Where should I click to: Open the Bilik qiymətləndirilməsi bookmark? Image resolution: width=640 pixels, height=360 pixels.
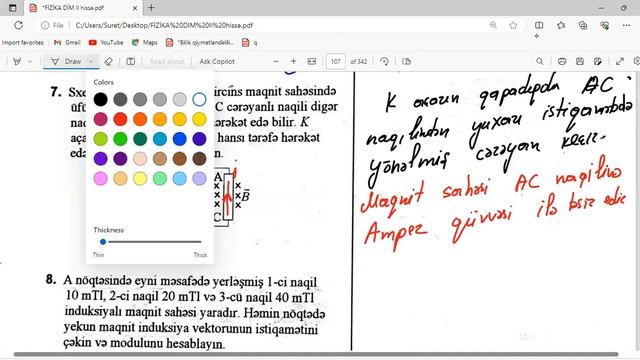point(200,42)
